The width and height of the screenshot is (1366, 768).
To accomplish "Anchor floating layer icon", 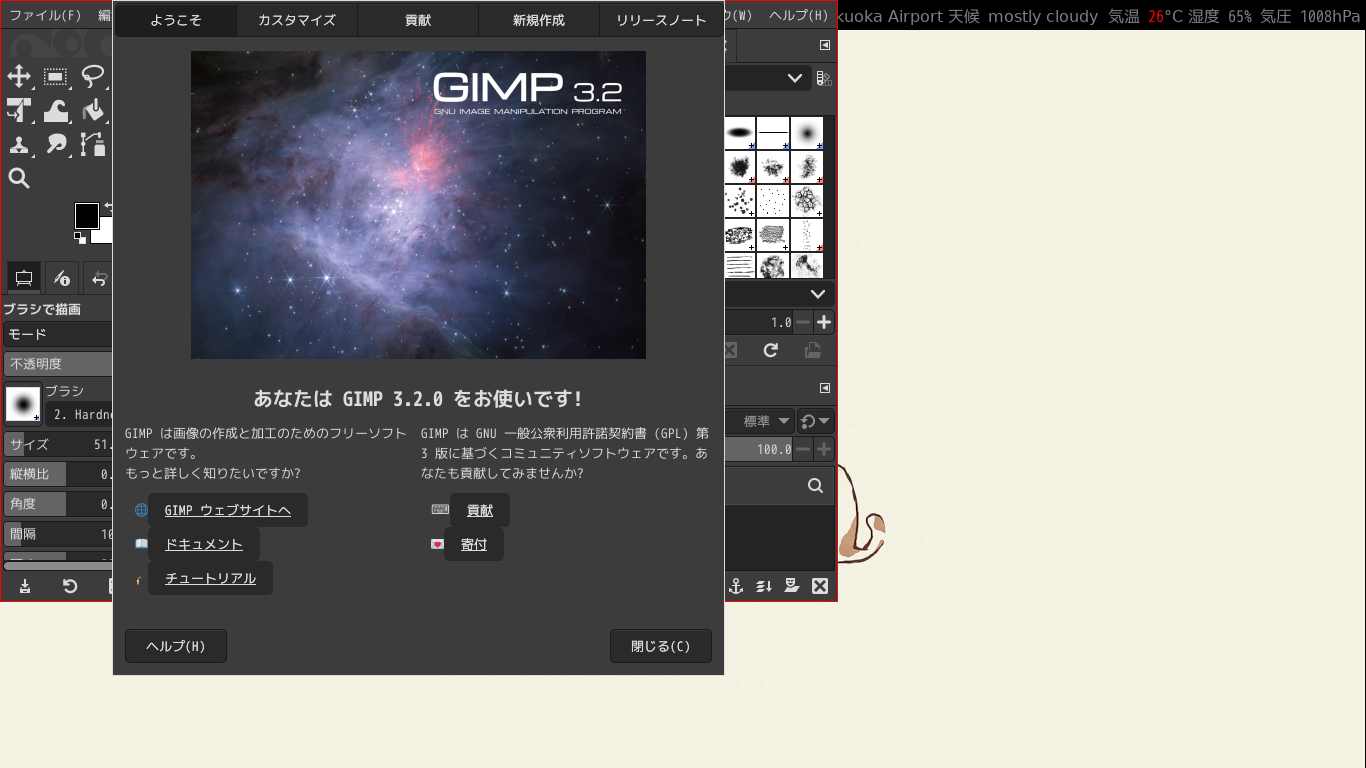I will tap(736, 586).
